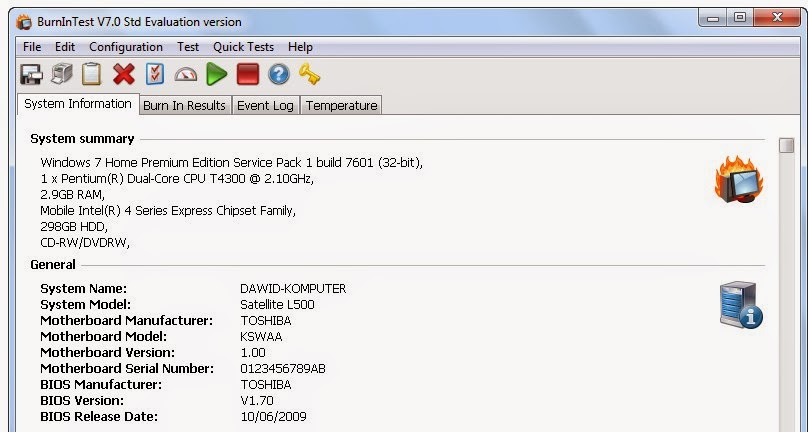Open the File menu
Viewport: 808px width, 432px height.
click(32, 47)
